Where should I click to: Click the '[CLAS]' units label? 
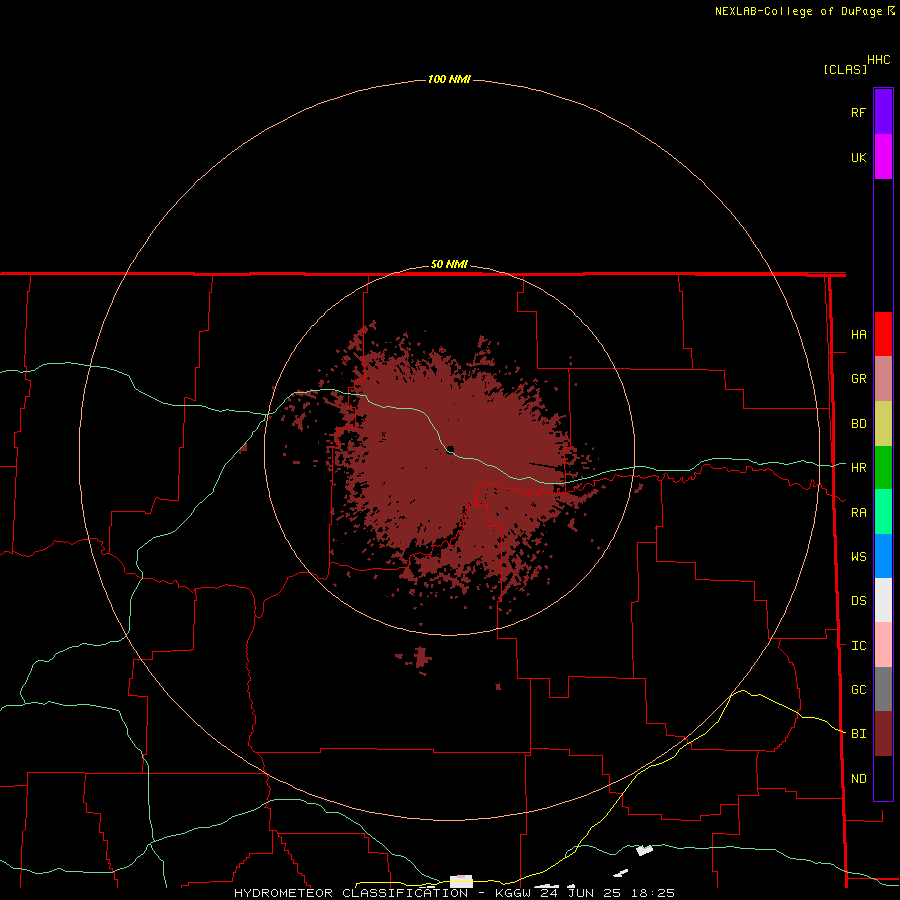pyautogui.click(x=845, y=69)
